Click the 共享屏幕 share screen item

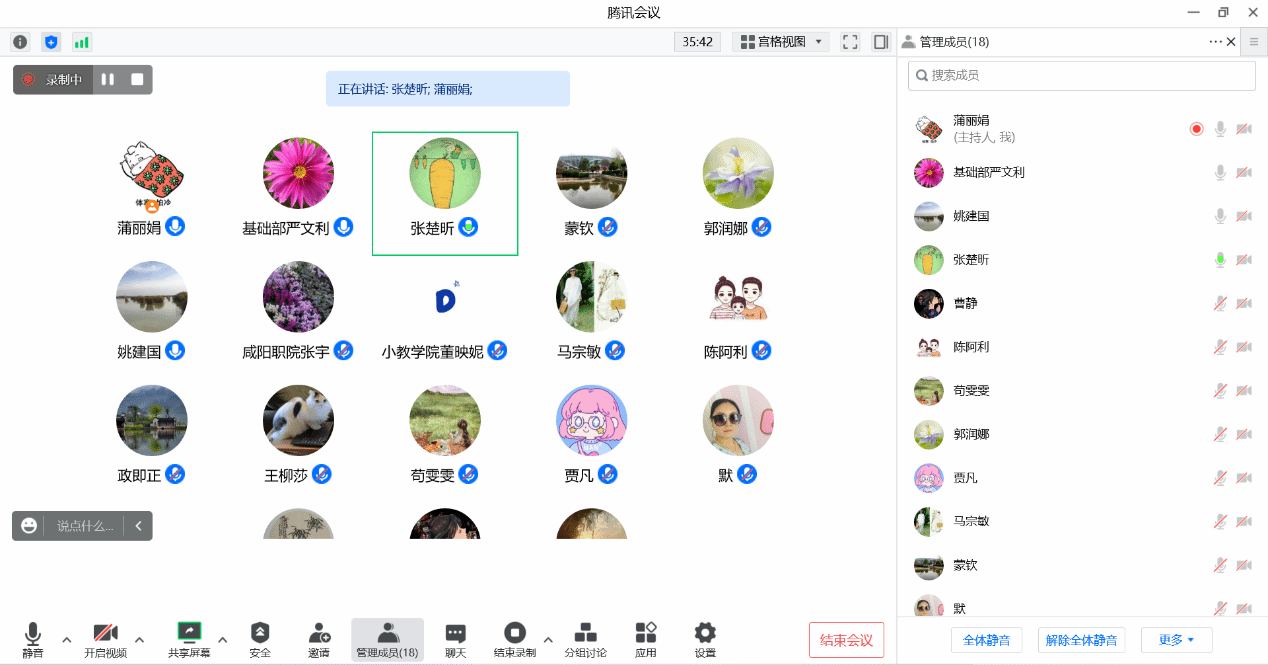click(189, 633)
